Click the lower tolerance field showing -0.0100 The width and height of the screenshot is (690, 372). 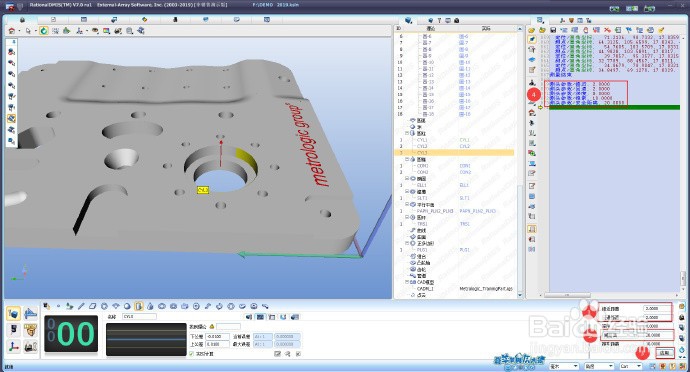[217, 336]
